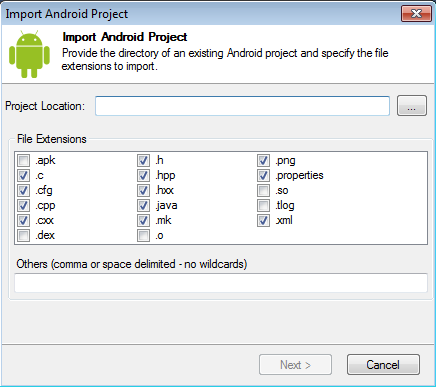Toggle the .cxx extension checkbox

point(24,221)
